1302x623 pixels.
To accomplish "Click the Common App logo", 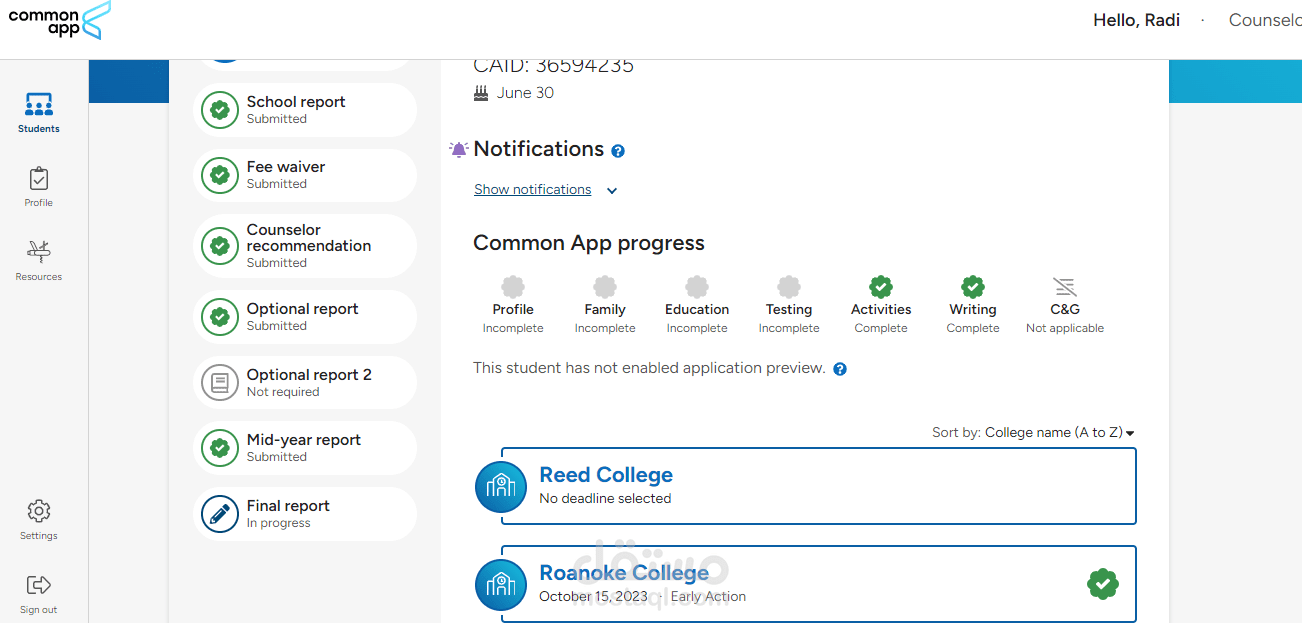I will coord(60,20).
